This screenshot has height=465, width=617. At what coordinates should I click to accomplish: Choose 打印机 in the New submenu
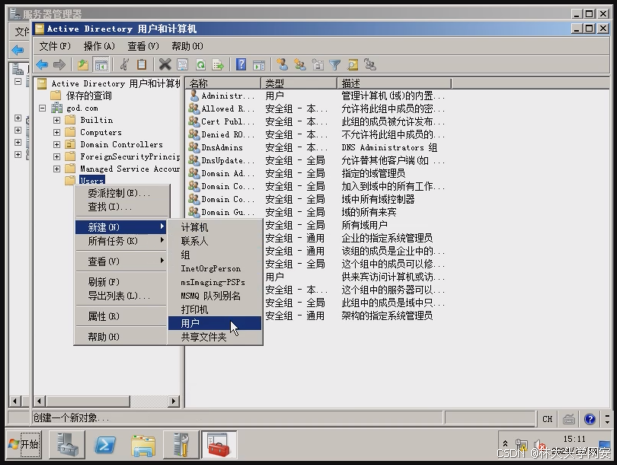[215, 309]
